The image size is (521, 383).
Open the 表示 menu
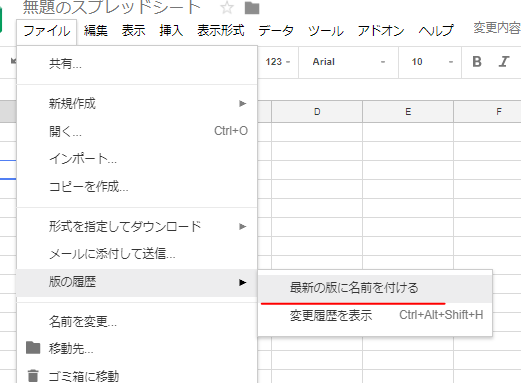point(133,31)
